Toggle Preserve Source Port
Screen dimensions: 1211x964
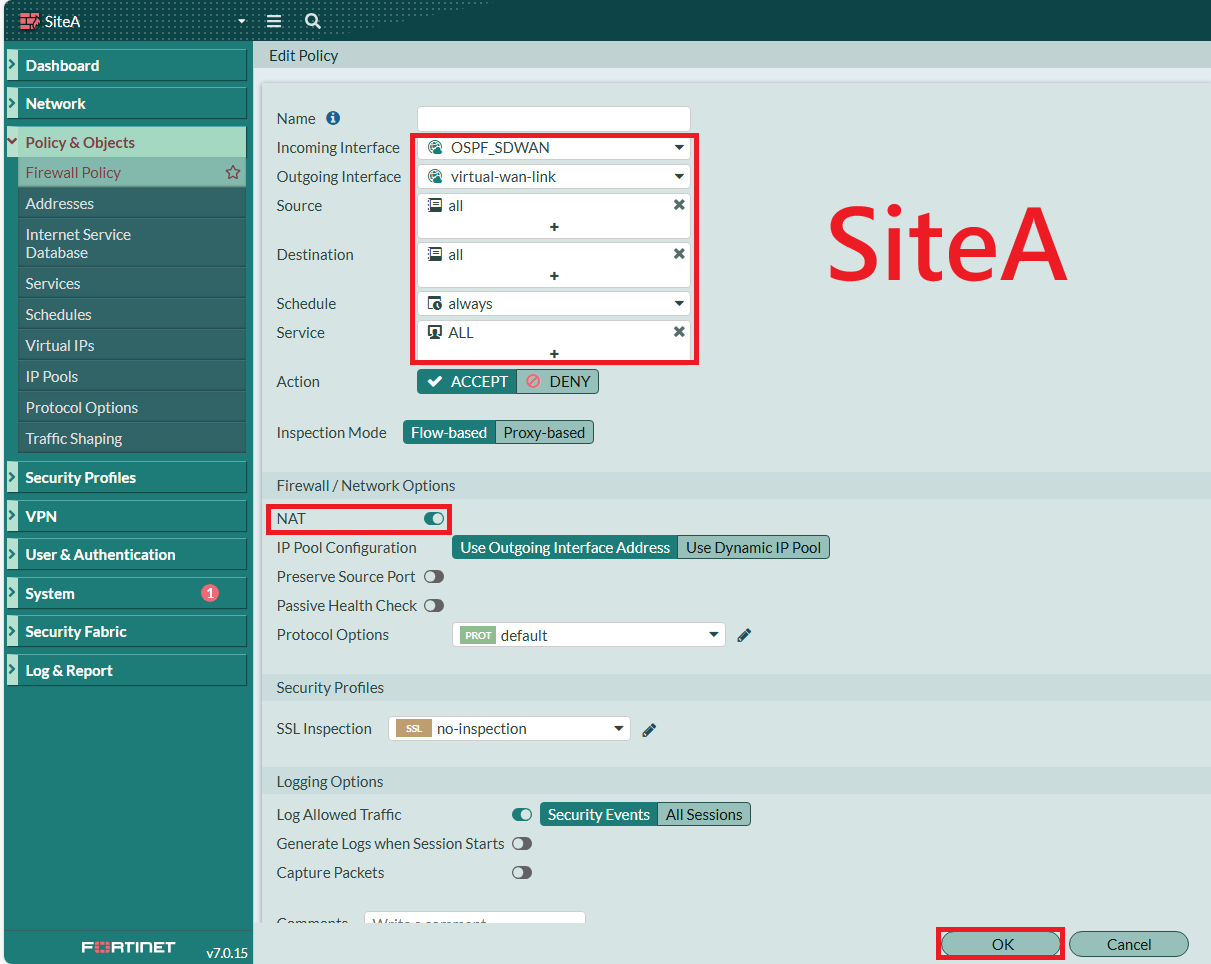click(434, 576)
